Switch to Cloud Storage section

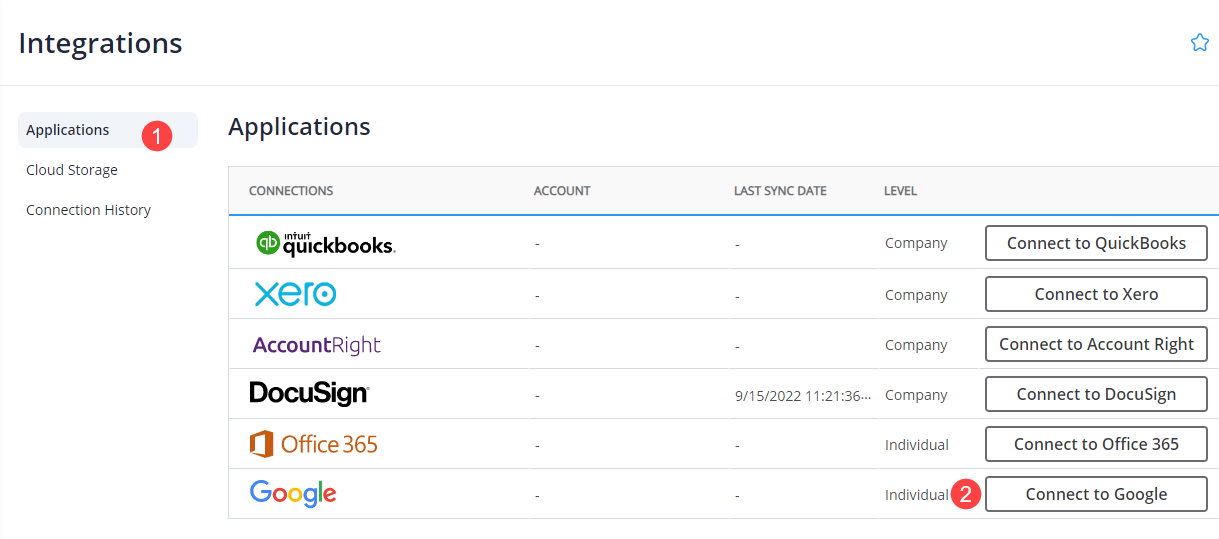[x=72, y=170]
